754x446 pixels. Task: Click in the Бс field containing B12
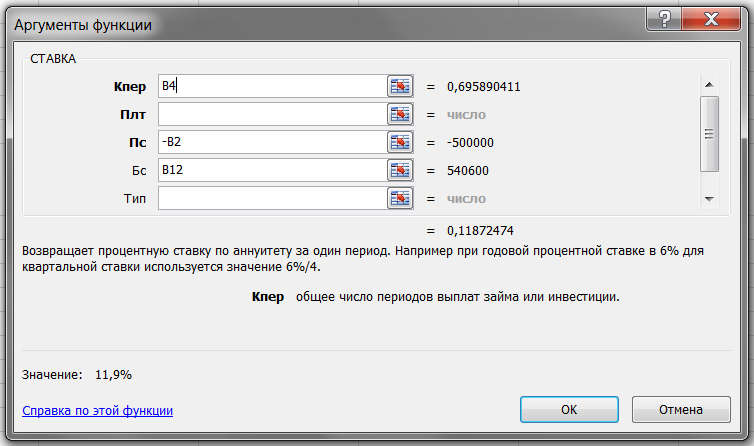point(273,170)
